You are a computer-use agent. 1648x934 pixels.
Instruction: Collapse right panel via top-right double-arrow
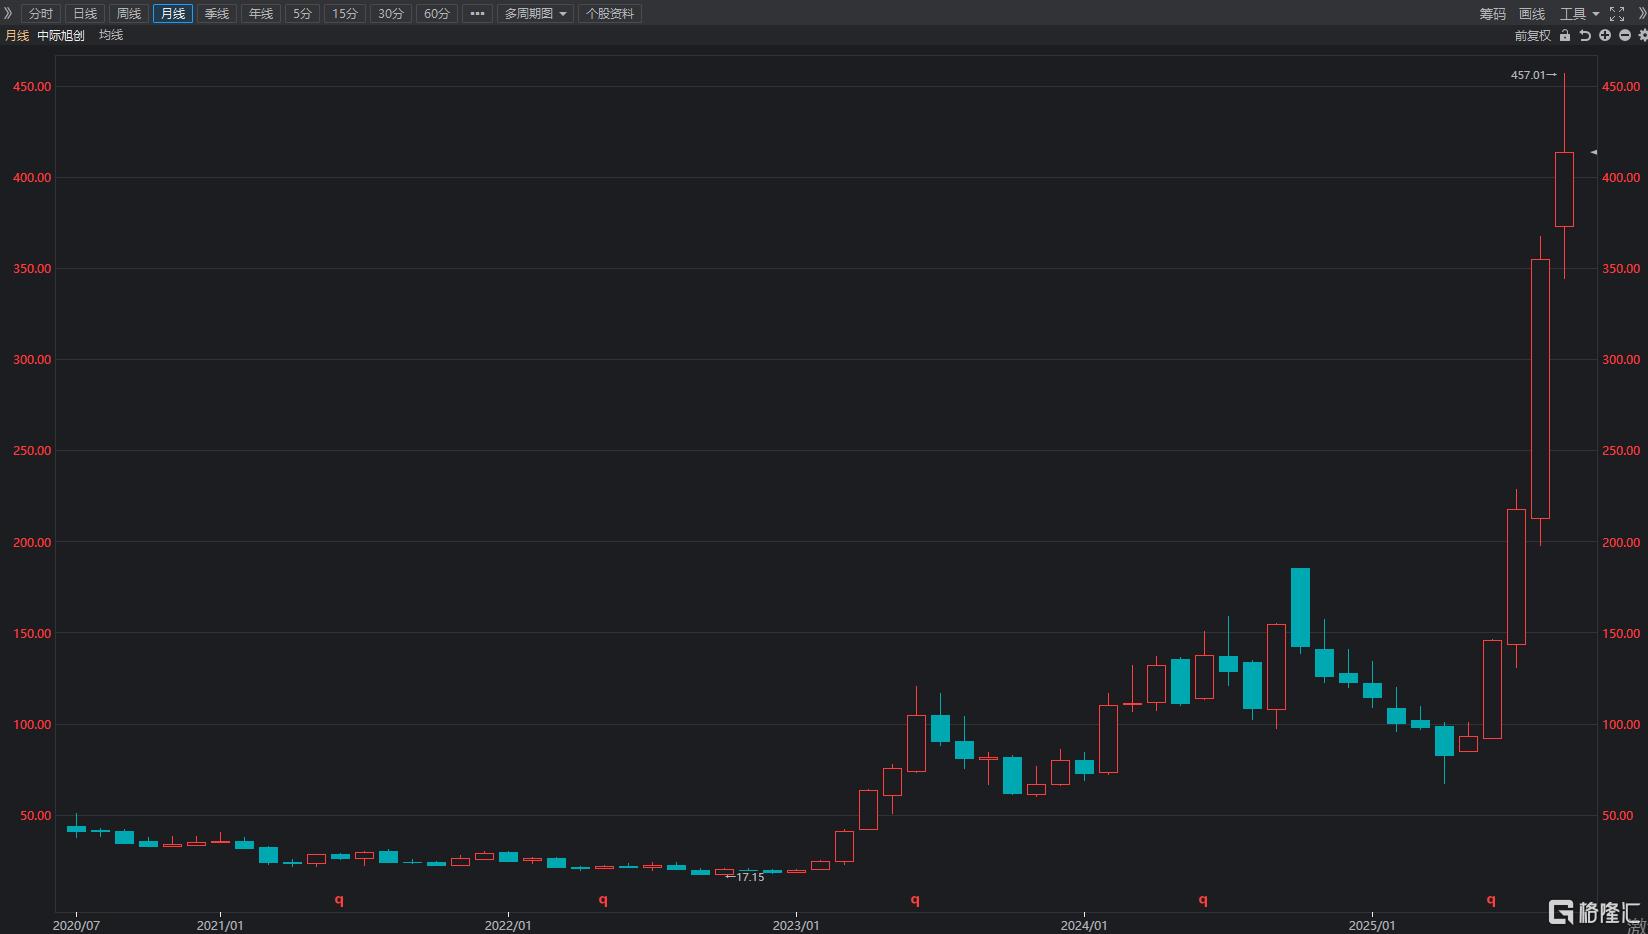tap(1642, 14)
